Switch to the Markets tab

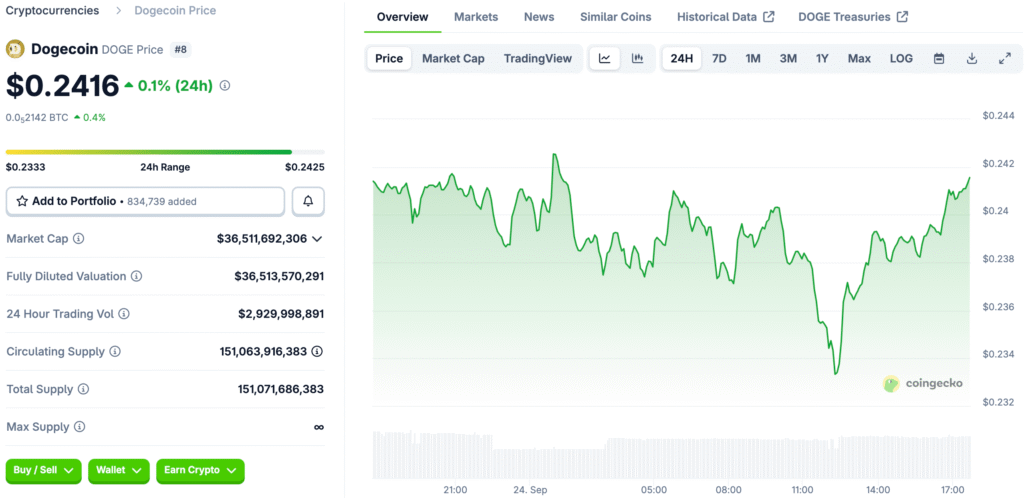[476, 17]
